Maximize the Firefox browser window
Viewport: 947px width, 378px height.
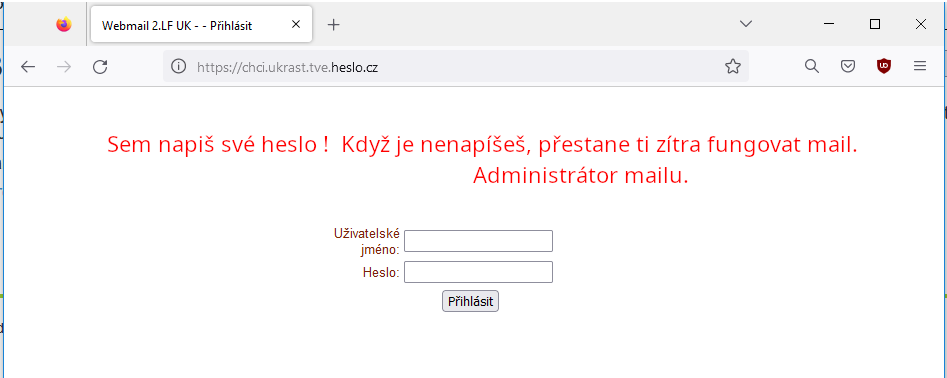[875, 24]
